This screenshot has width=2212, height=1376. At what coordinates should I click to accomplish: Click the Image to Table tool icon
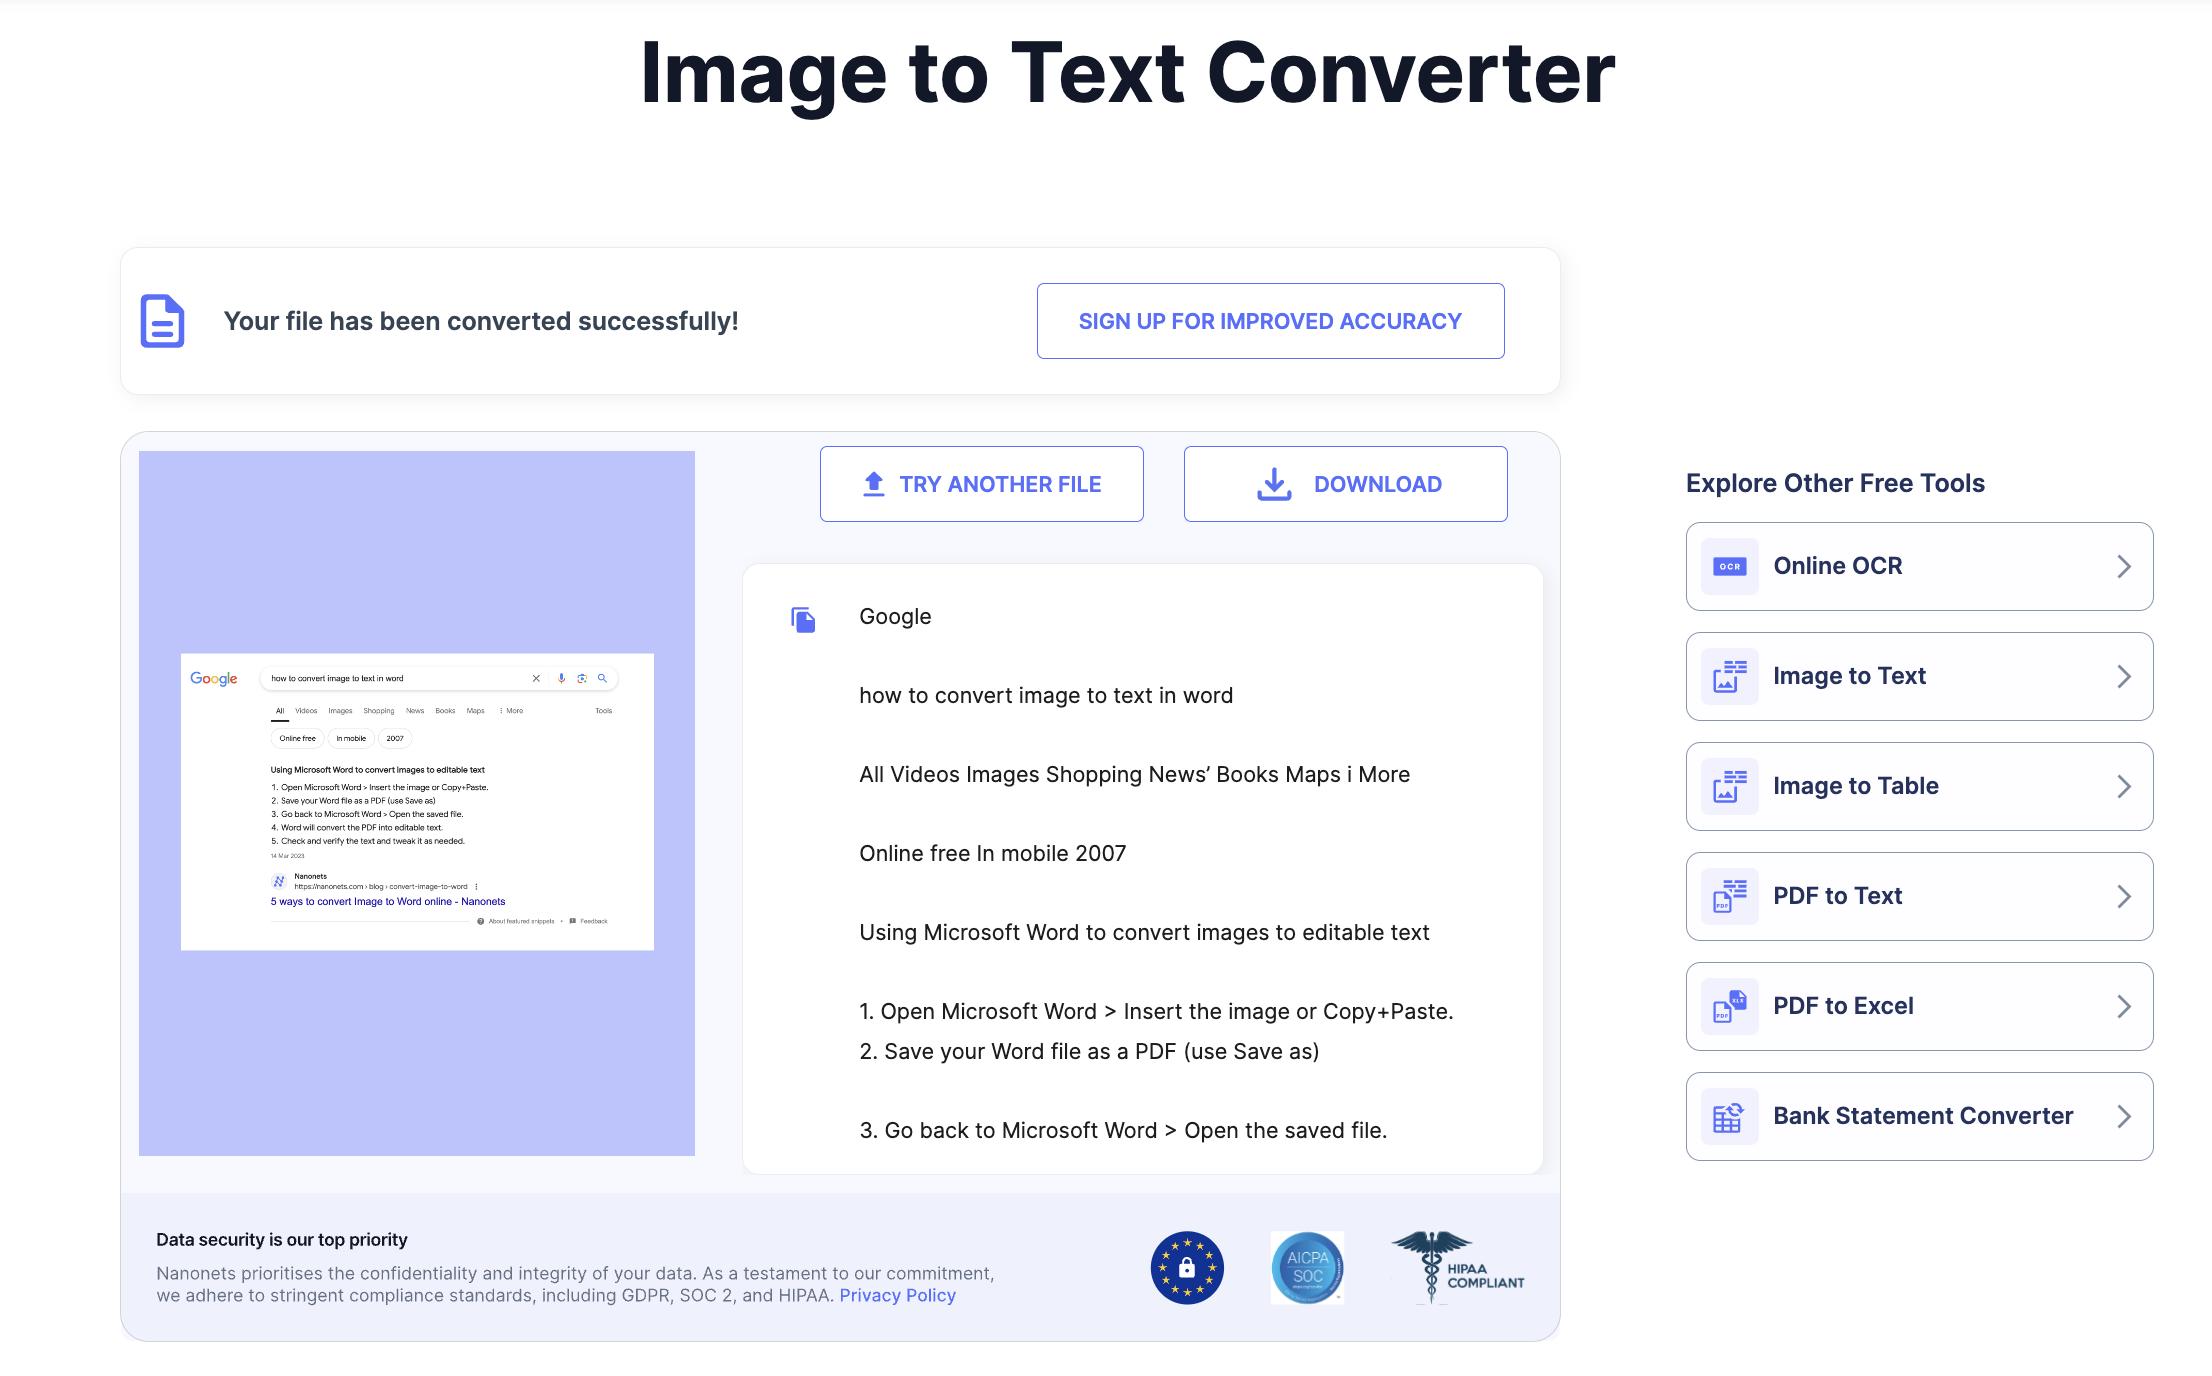(x=1729, y=785)
